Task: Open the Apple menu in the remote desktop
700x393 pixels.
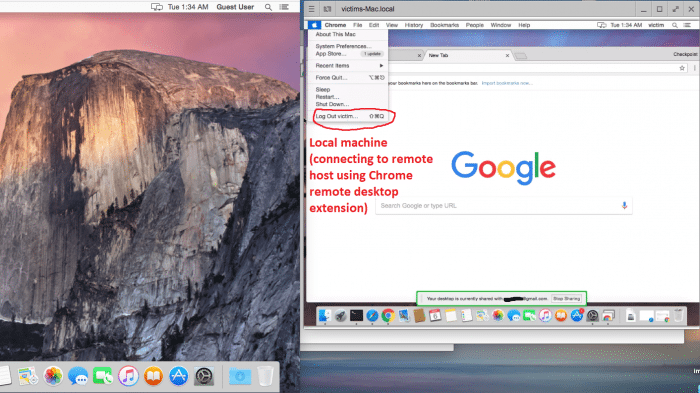Action: point(314,25)
